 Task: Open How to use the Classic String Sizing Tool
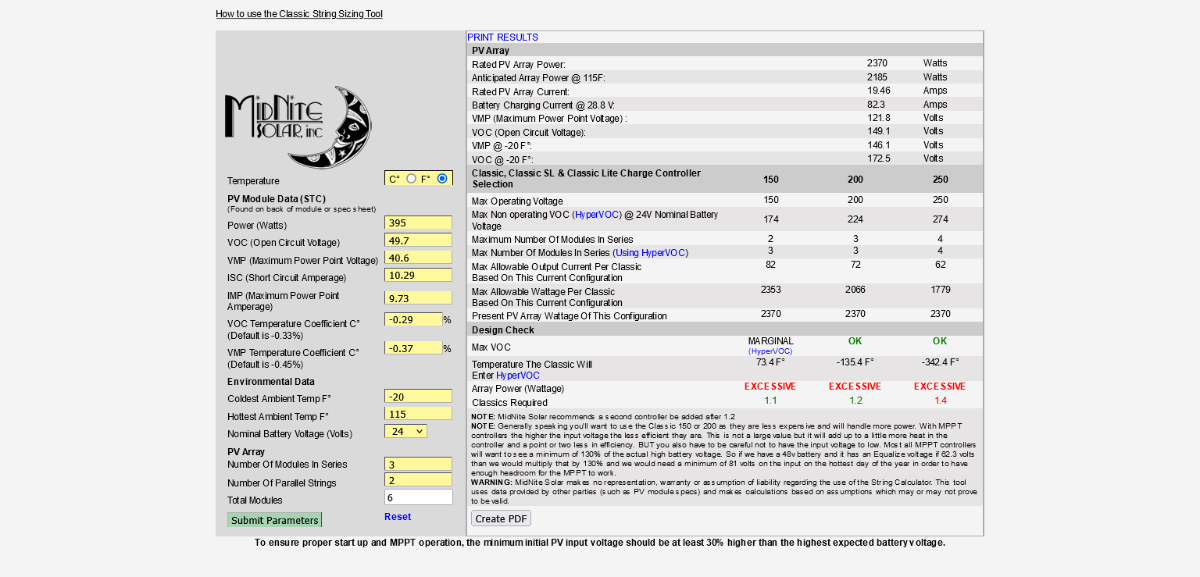pyautogui.click(x=299, y=14)
